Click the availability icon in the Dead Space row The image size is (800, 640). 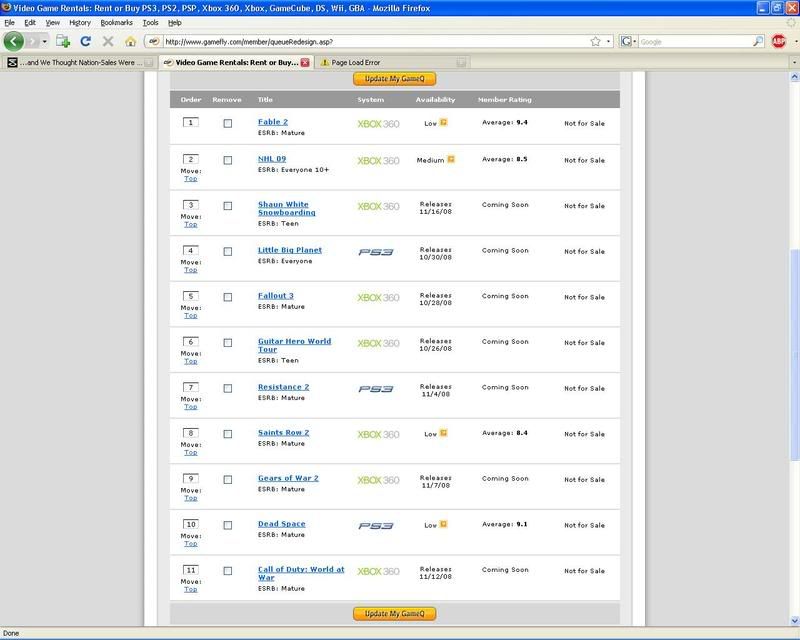443,524
